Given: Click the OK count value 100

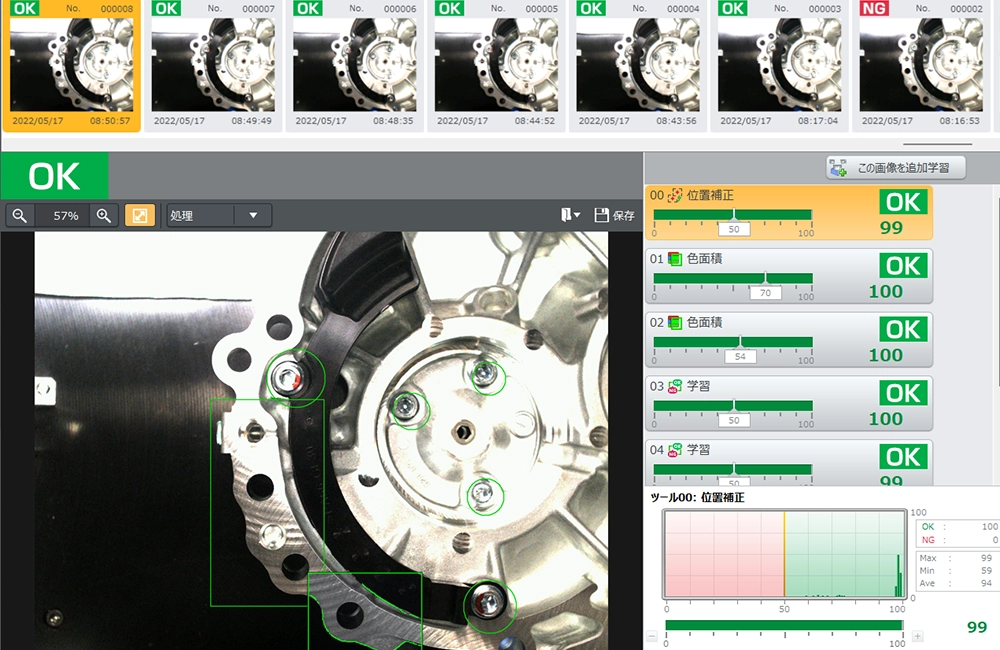Looking at the screenshot, I should tap(989, 526).
